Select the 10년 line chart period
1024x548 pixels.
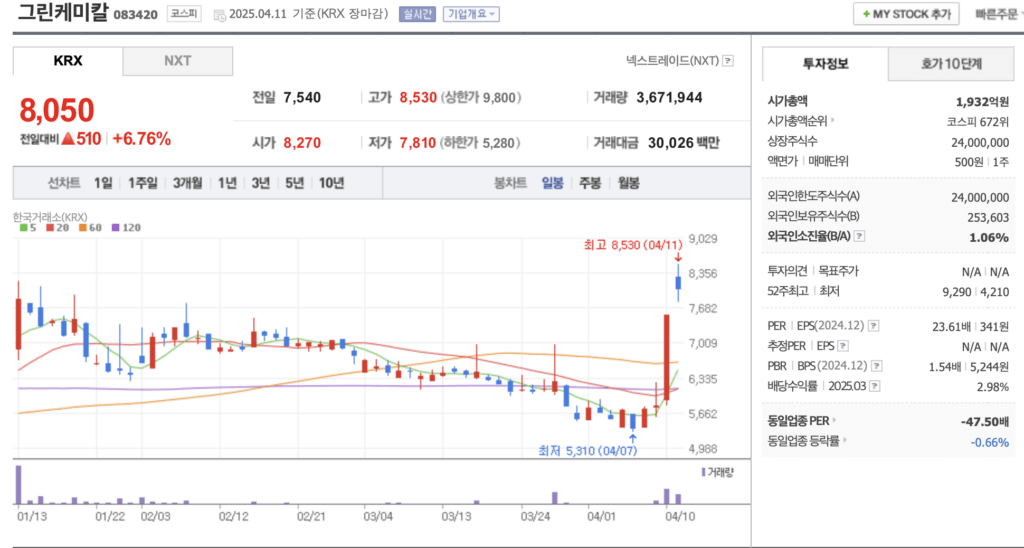331,183
